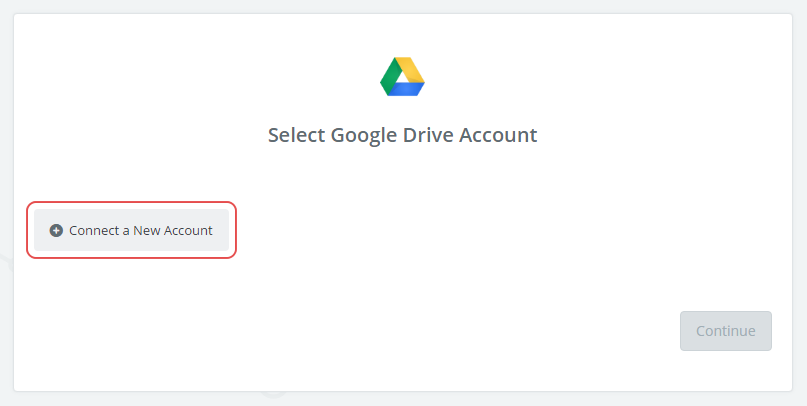
Task: Click the red-outlined Connect account button
Action: coord(131,230)
